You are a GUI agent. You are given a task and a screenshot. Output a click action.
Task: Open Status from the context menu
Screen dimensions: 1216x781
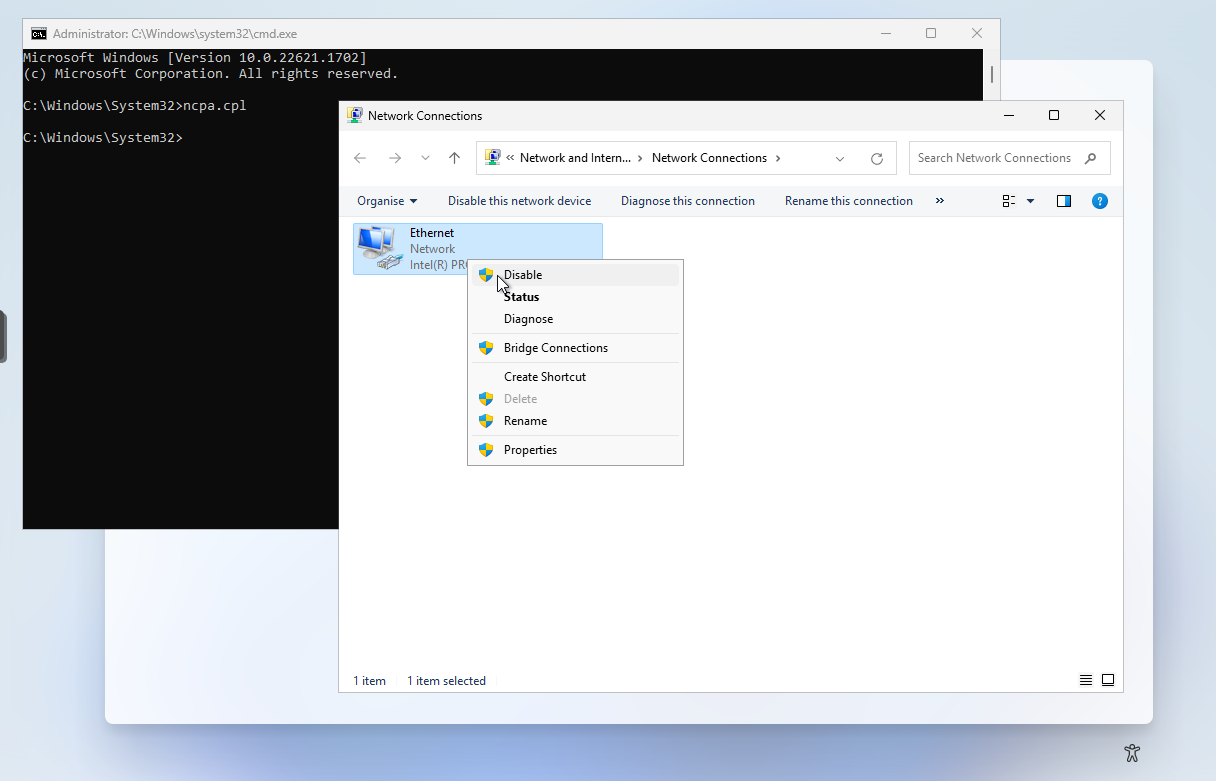pos(575,297)
